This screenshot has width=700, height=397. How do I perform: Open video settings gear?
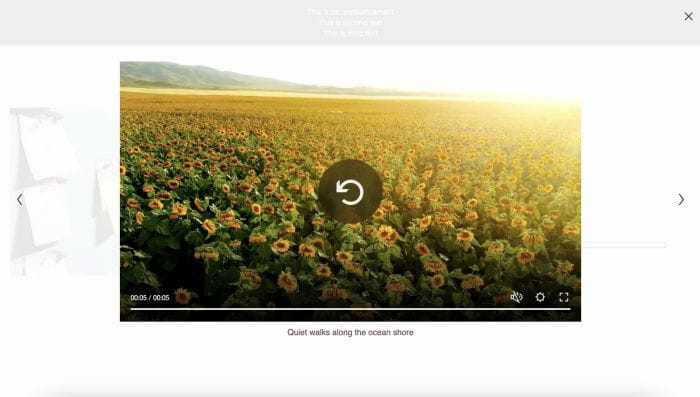540,297
